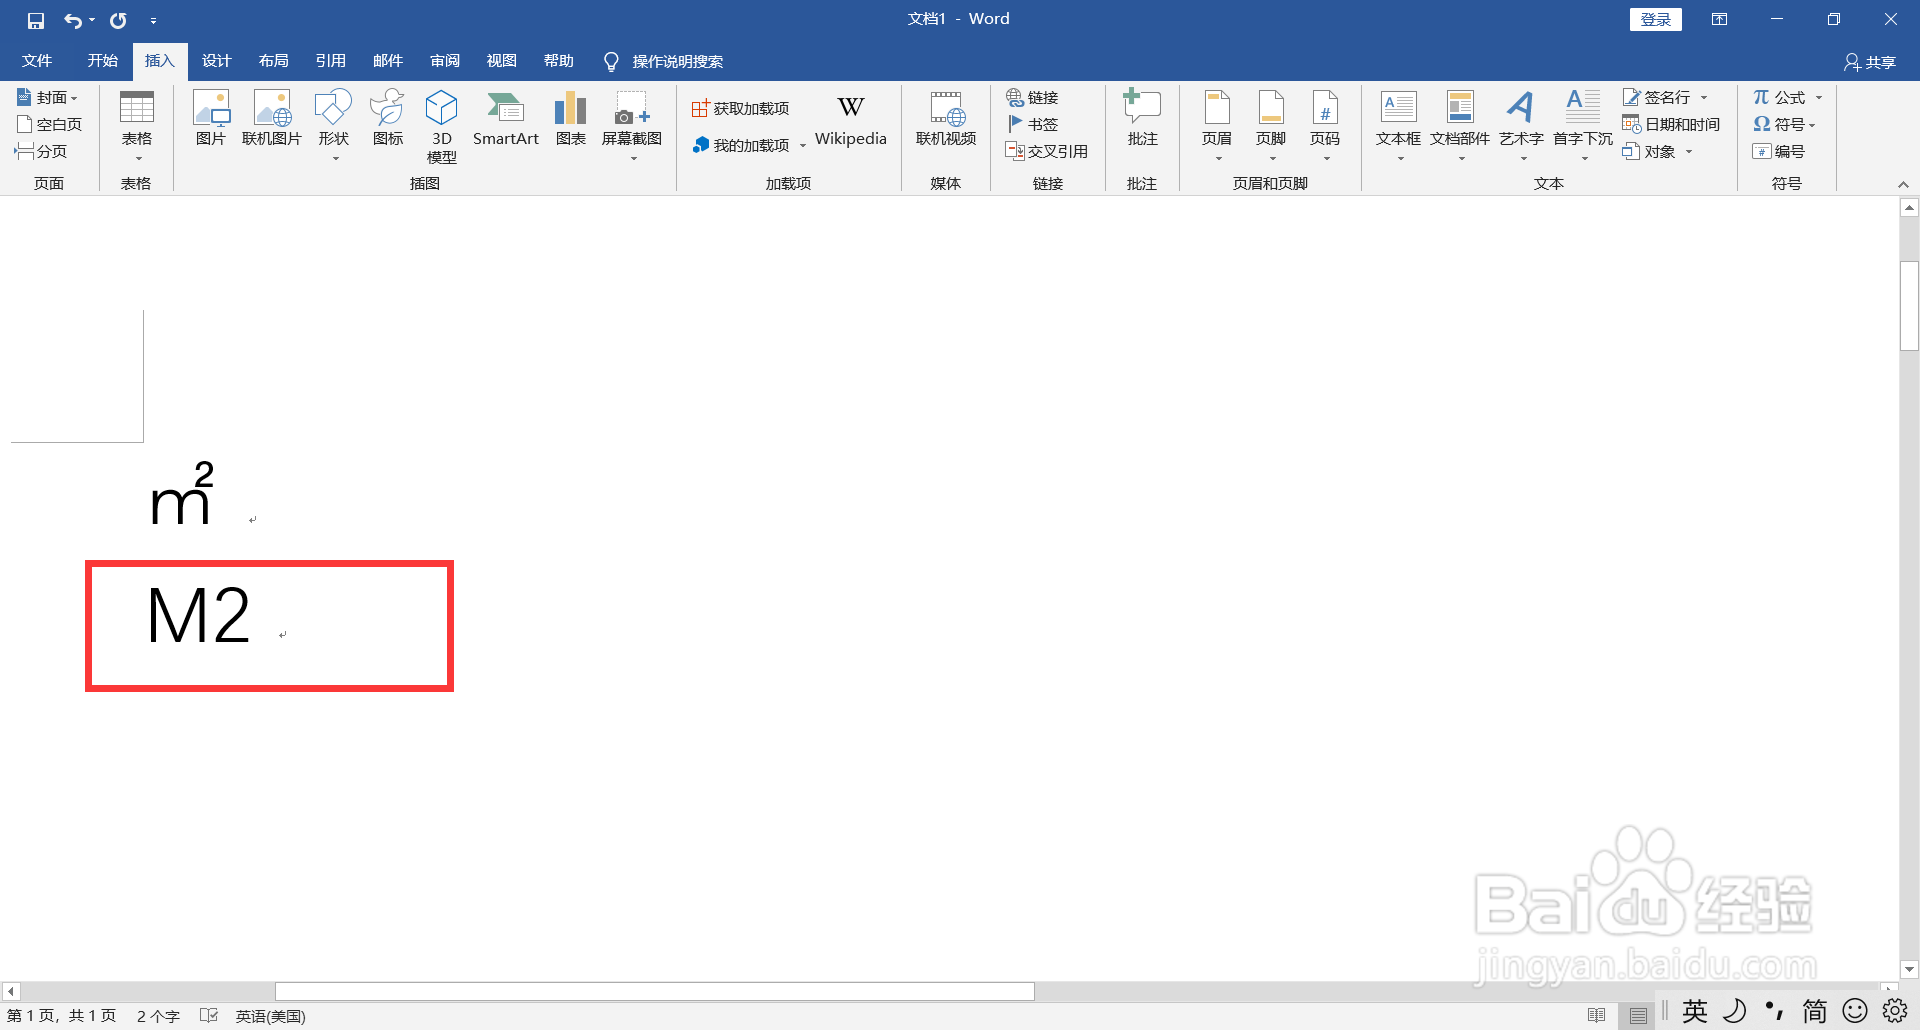
Task: Add 首字下沉 drop cap
Action: pyautogui.click(x=1583, y=126)
